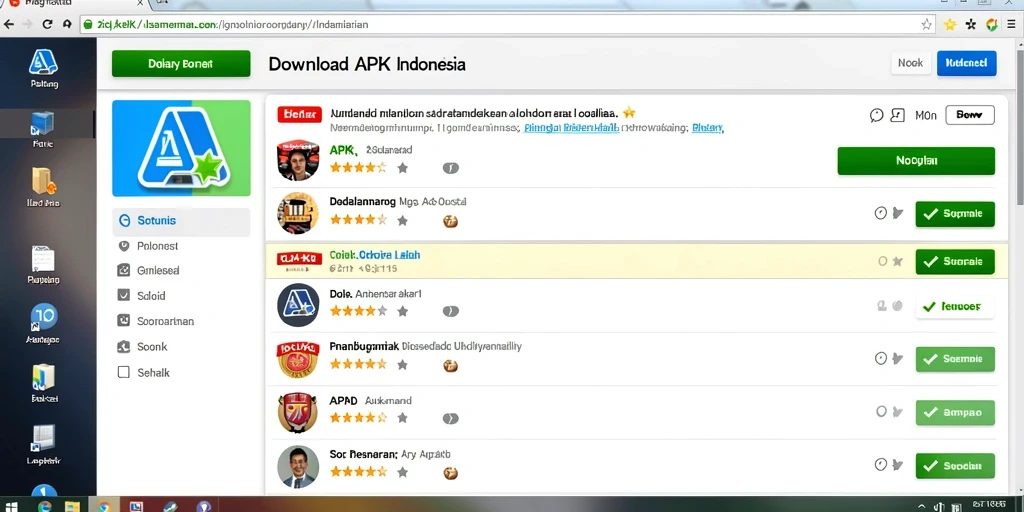This screenshot has height=512, width=1024.
Task: Open the blue cube desktop icon
Action: tap(43, 122)
